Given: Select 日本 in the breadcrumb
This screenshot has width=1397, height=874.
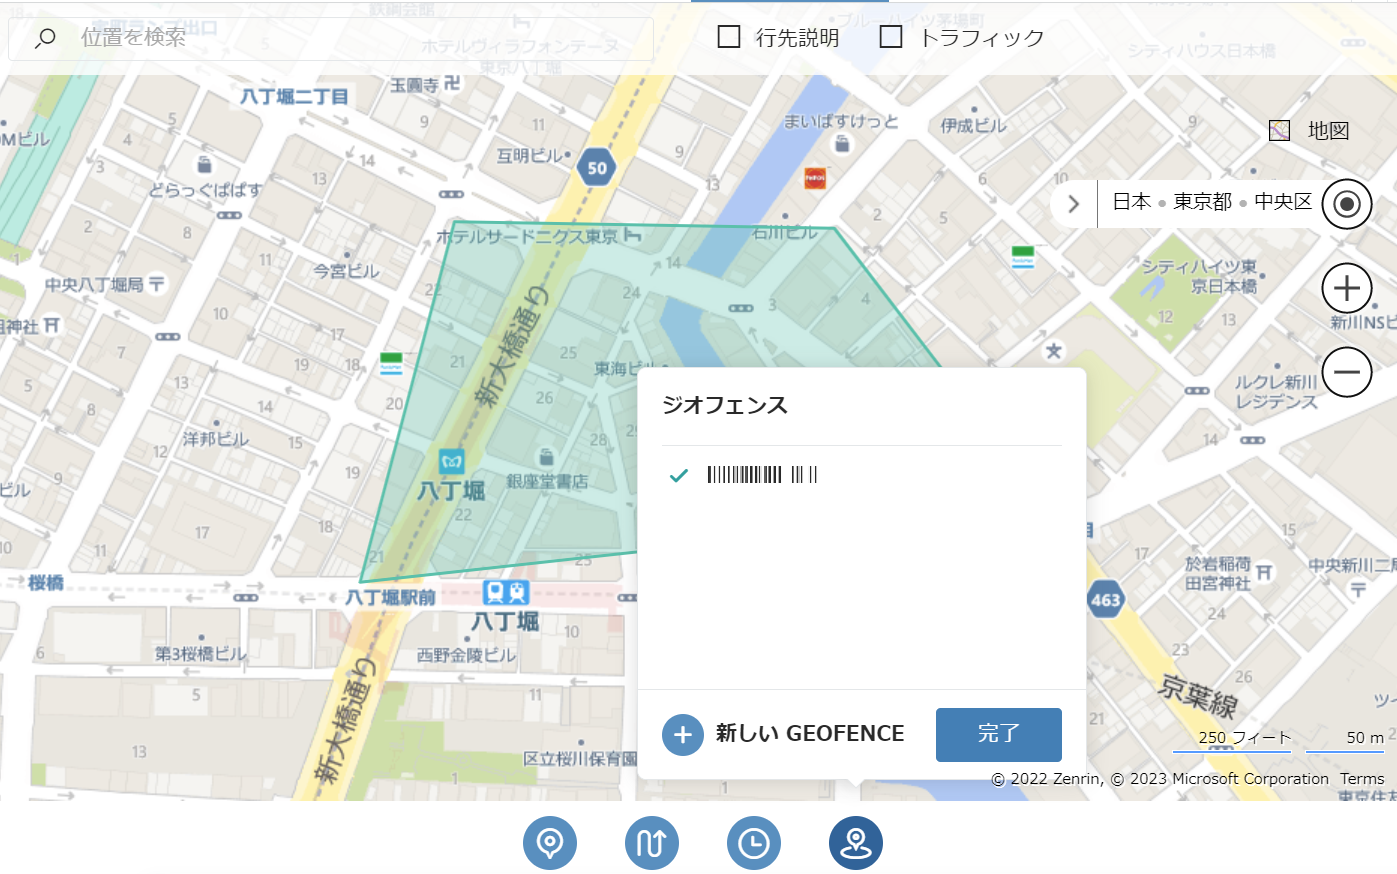Looking at the screenshot, I should pyautogui.click(x=1132, y=202).
